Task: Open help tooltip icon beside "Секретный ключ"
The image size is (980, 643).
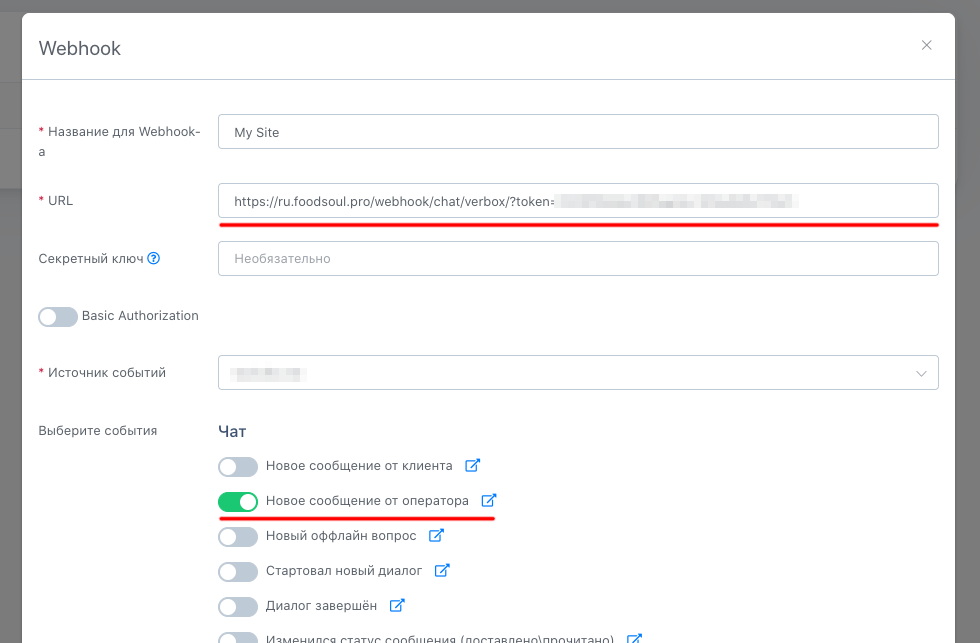Action: click(x=153, y=258)
